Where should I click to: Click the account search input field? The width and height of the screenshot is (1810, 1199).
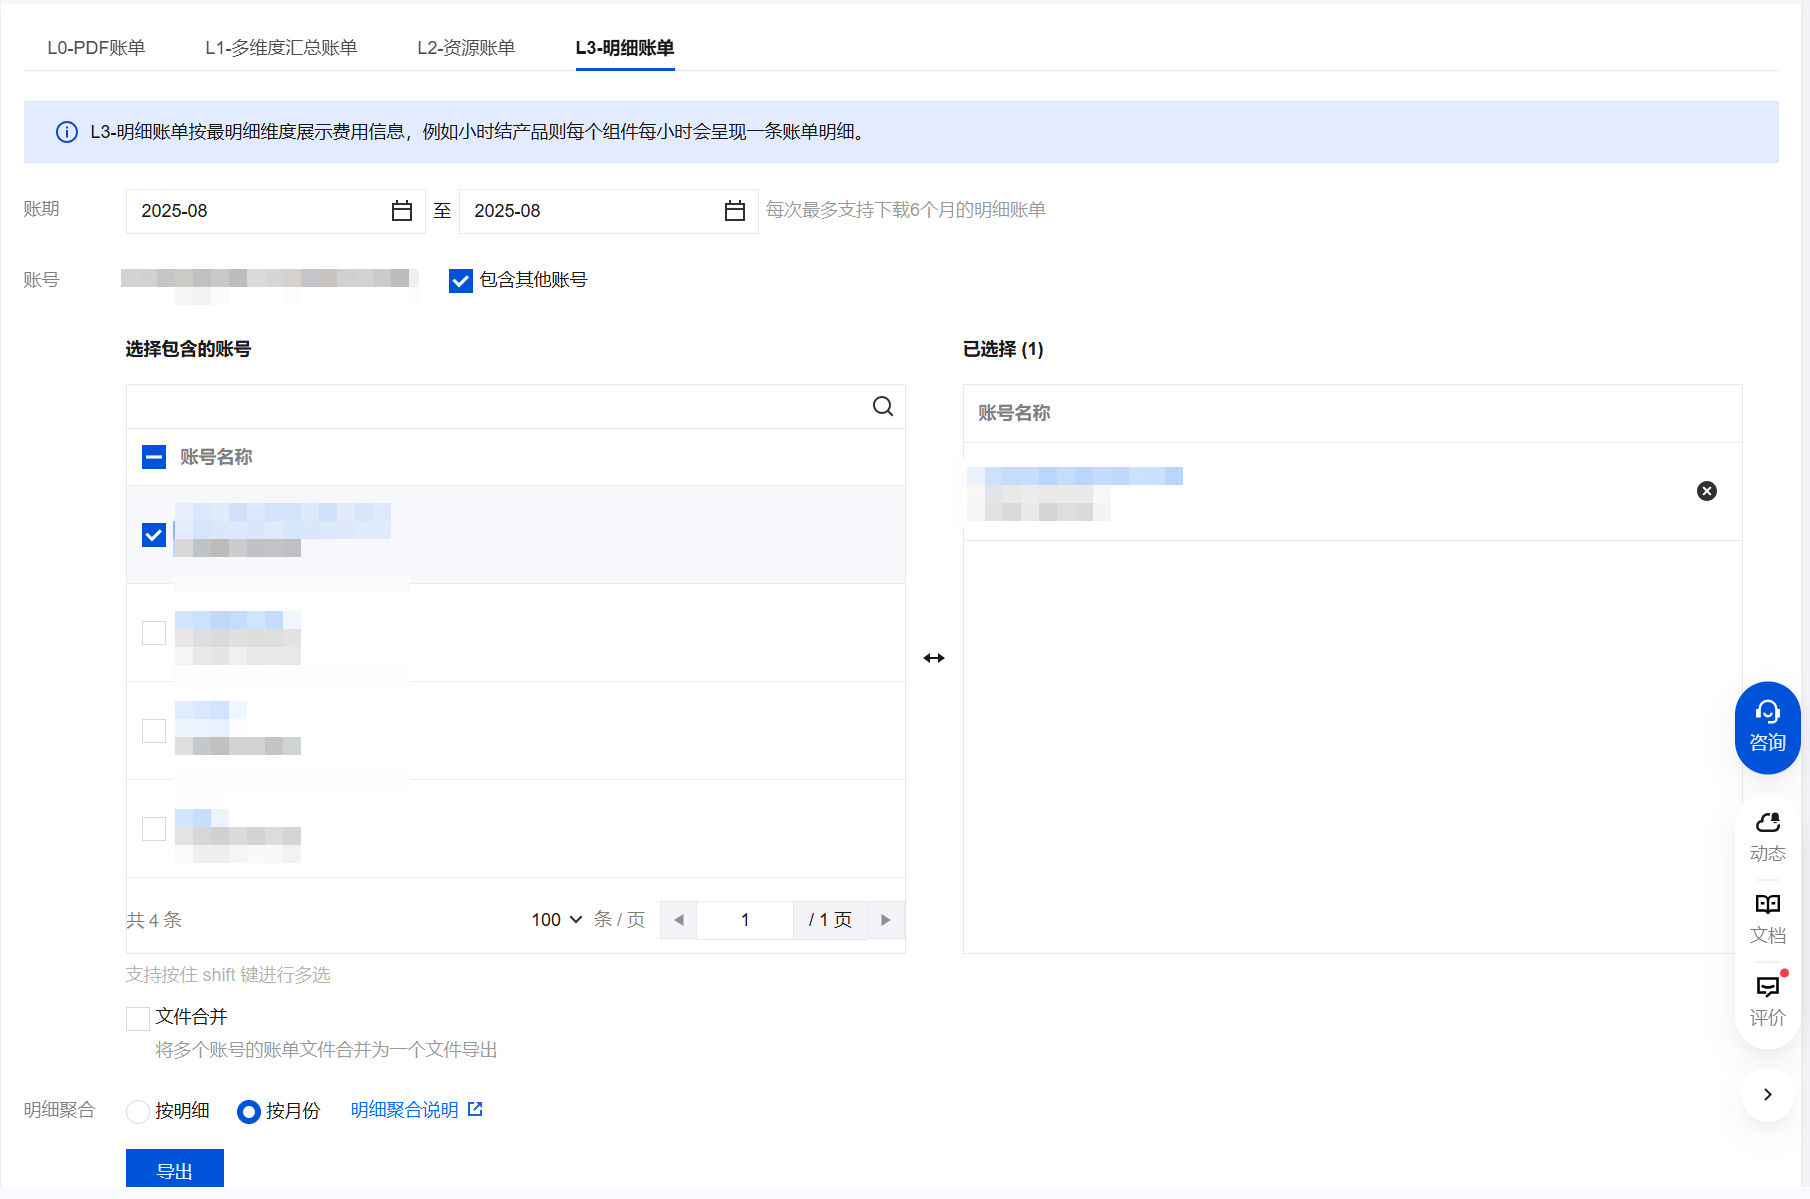[495, 406]
